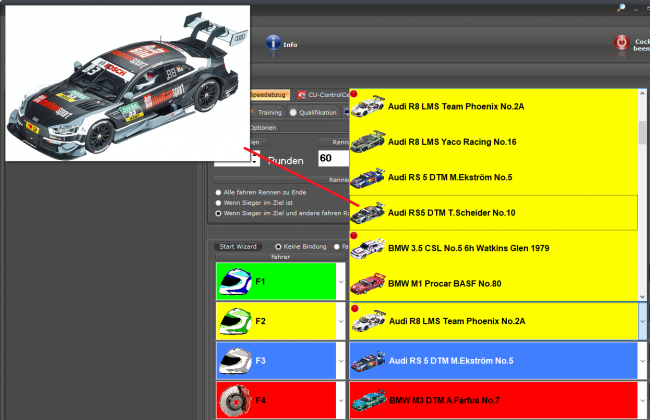Click car thumbnail in F3 blue car field

click(x=369, y=361)
